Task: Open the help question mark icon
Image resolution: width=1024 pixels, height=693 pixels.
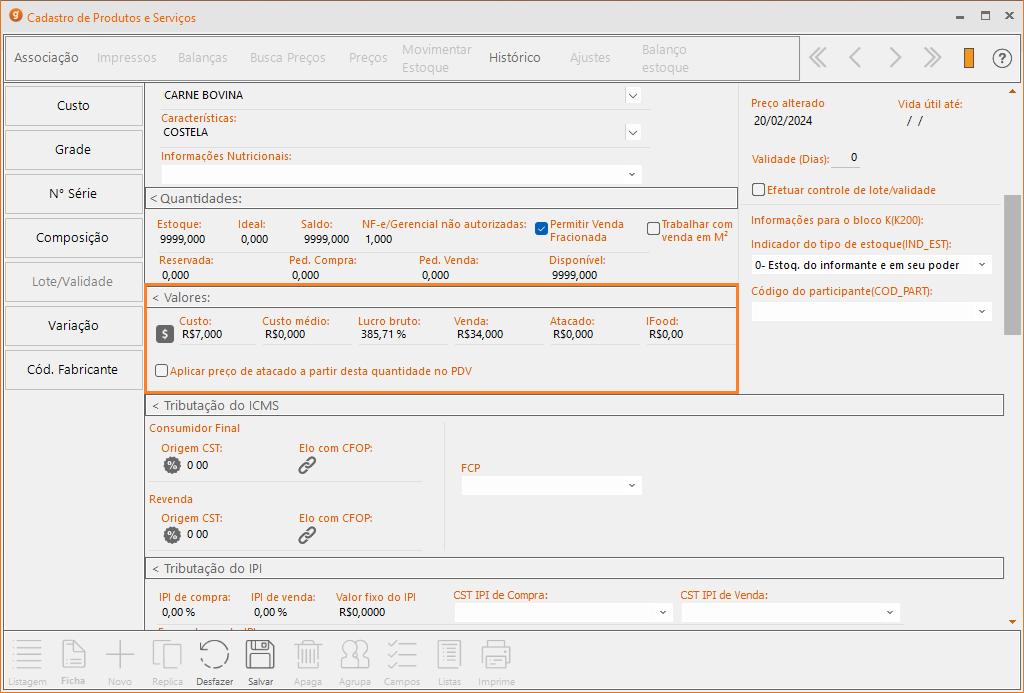Action: tap(1002, 58)
